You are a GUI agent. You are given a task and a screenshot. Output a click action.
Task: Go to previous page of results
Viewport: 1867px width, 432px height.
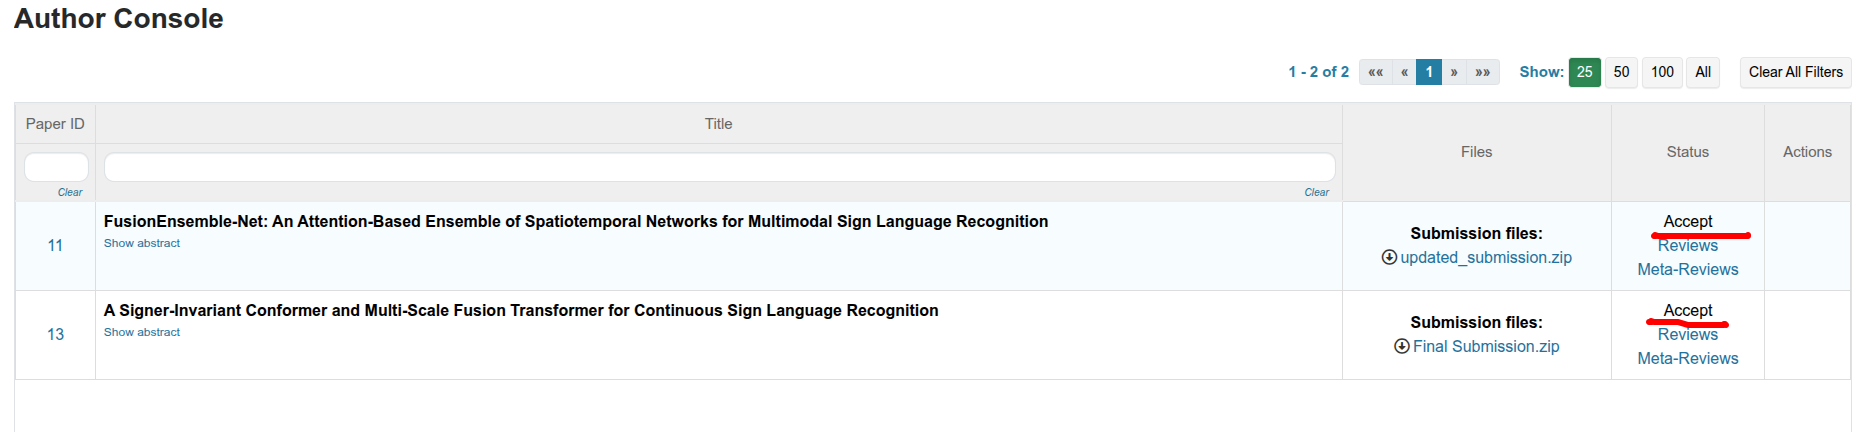click(1404, 72)
